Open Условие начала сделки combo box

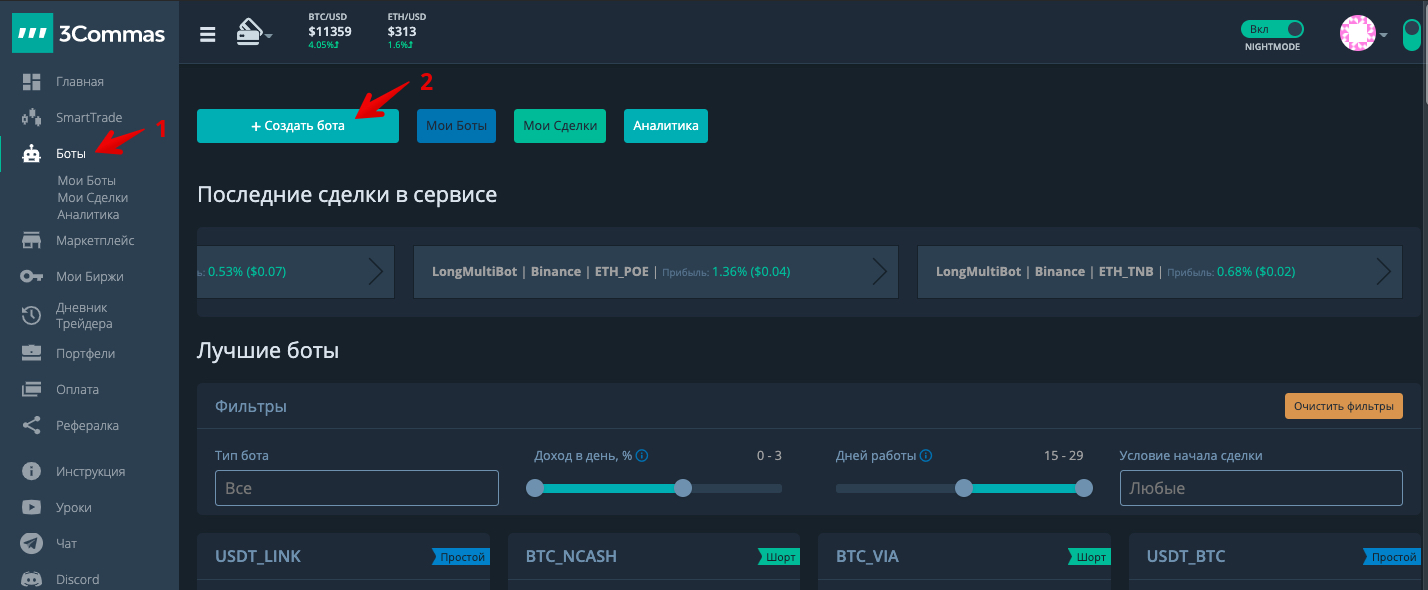[1261, 488]
